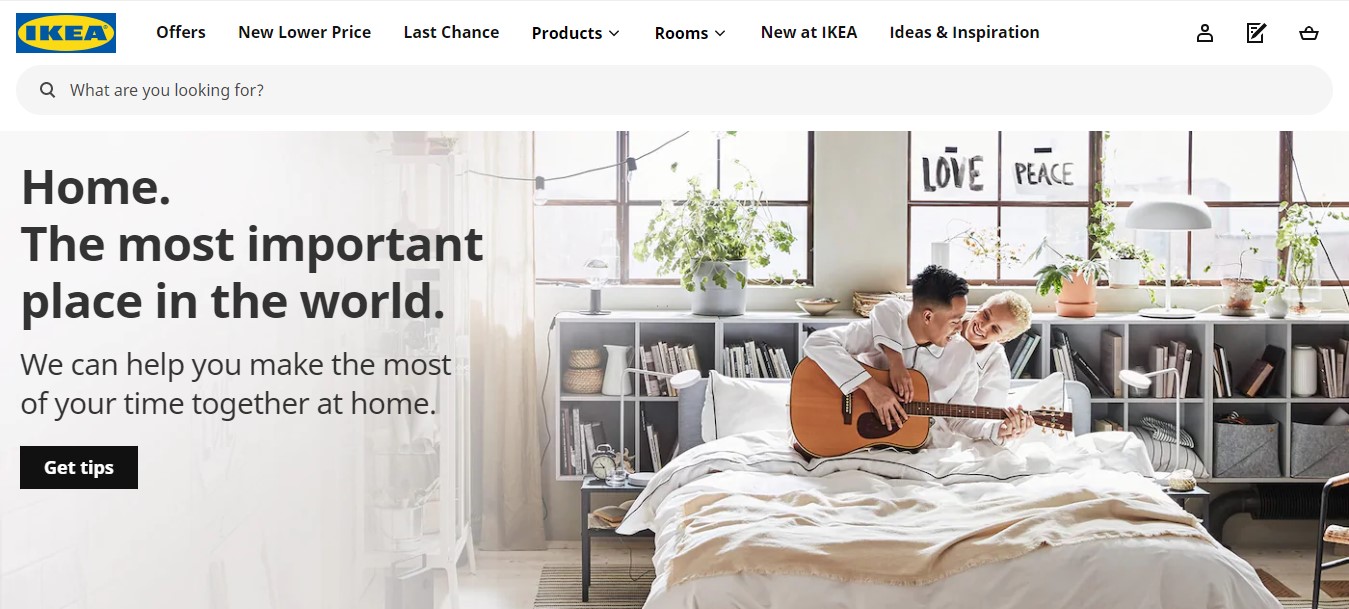Open the Offers page
This screenshot has height=609, width=1349.
181,32
